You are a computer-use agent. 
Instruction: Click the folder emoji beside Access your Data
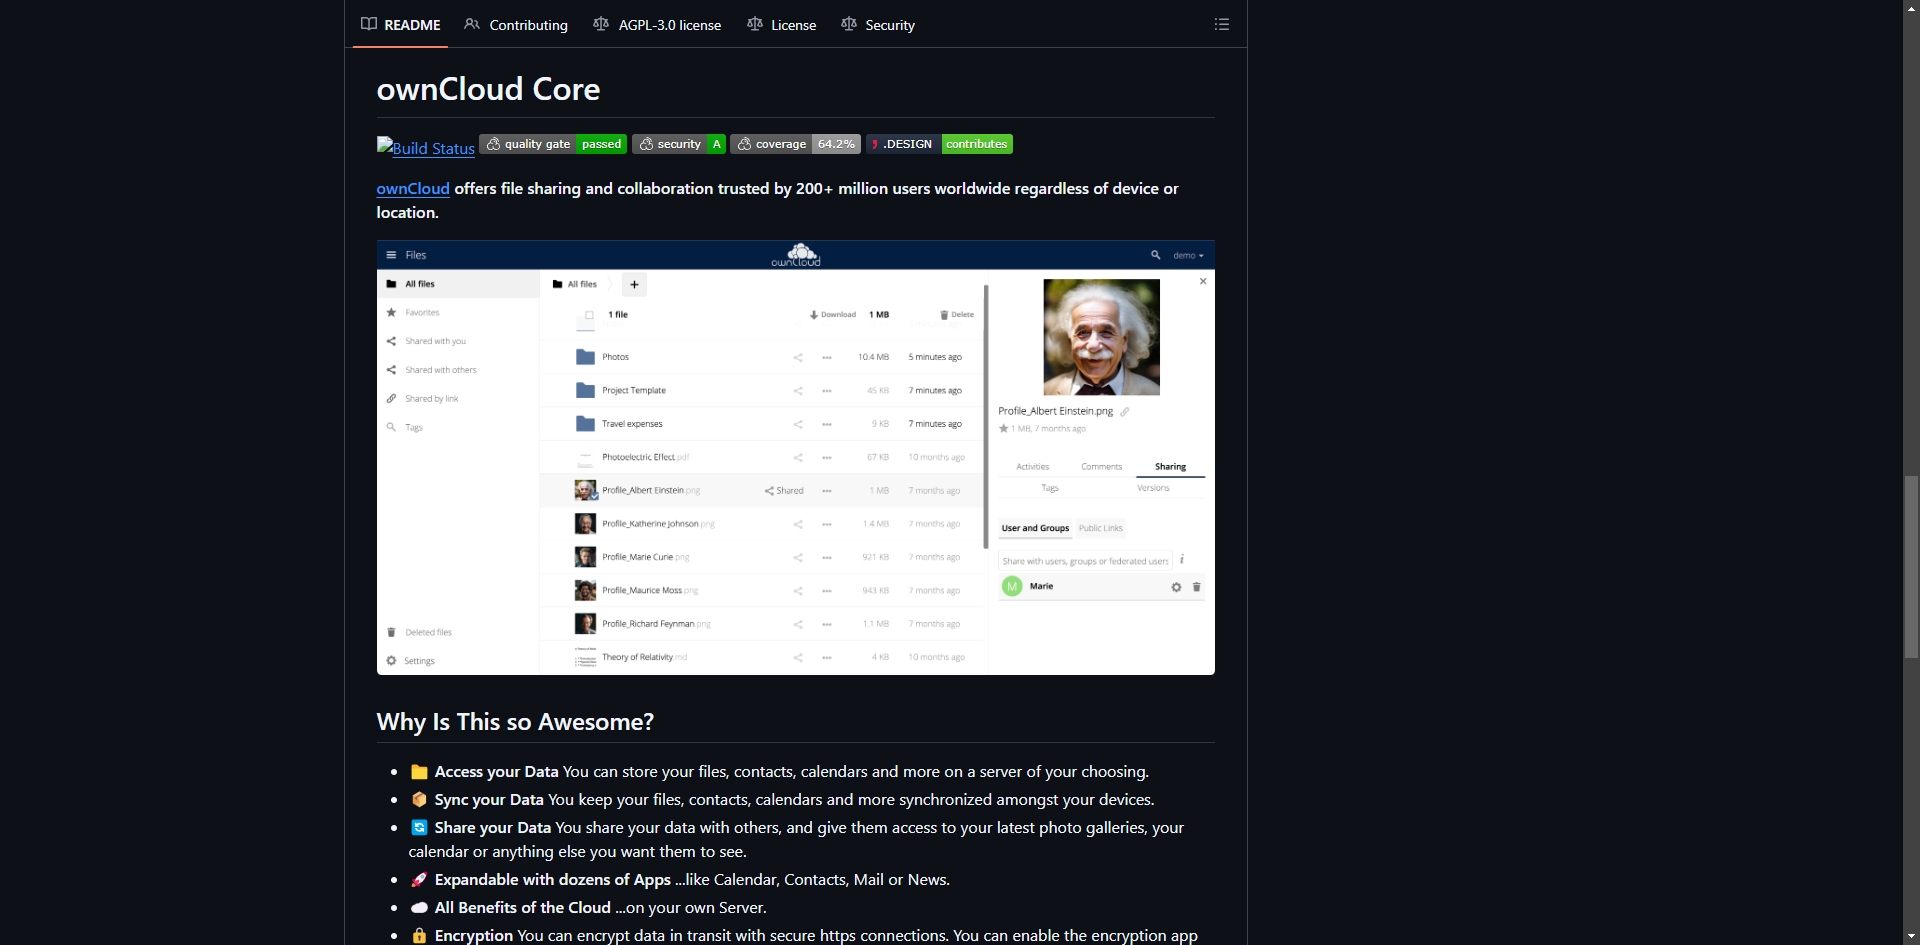click(419, 772)
